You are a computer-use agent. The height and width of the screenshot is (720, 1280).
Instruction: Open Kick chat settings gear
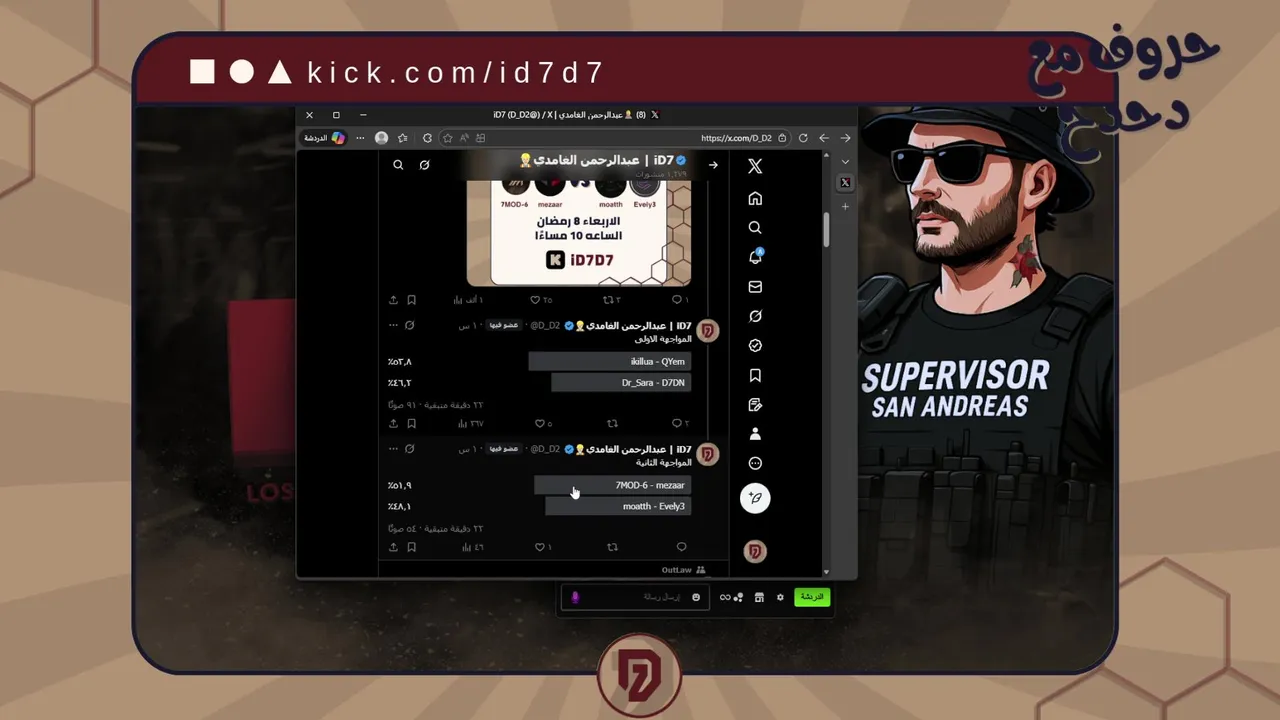pos(780,597)
